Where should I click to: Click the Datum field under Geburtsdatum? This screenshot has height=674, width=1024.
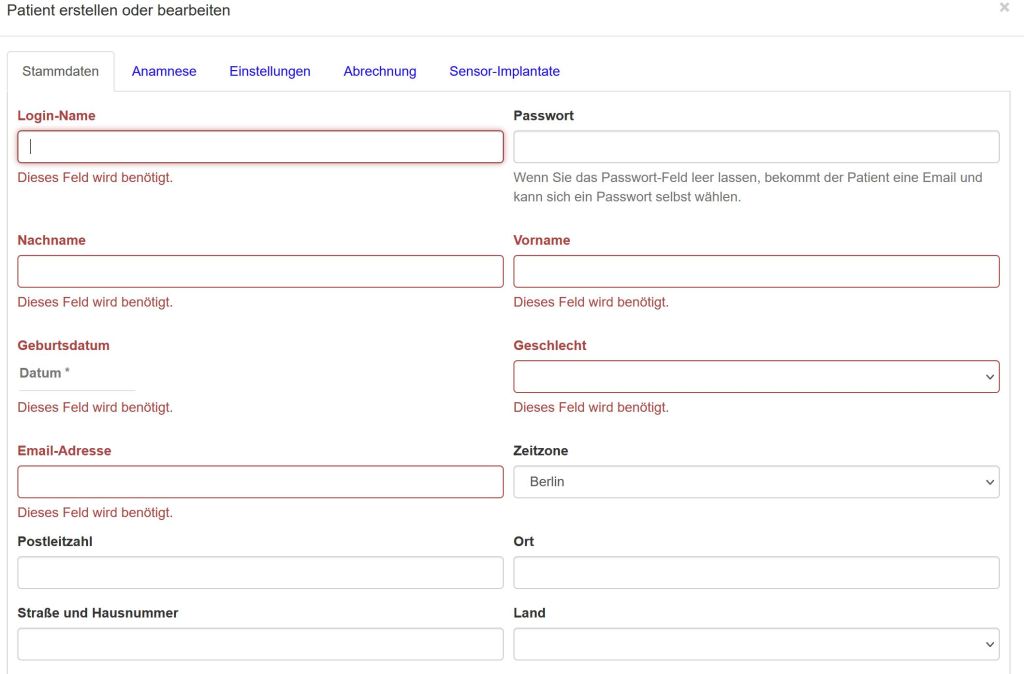tap(76, 374)
